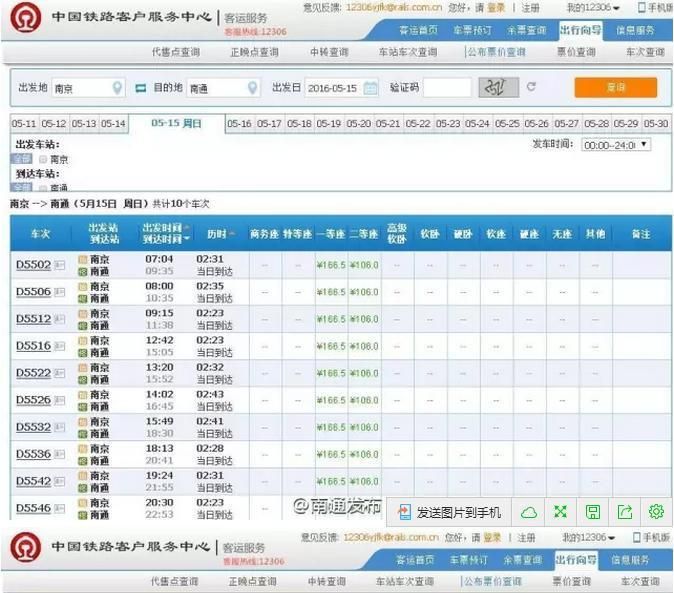Sort by 历时 duration column arrow
Screen dimensions: 674x593
coord(233,234)
